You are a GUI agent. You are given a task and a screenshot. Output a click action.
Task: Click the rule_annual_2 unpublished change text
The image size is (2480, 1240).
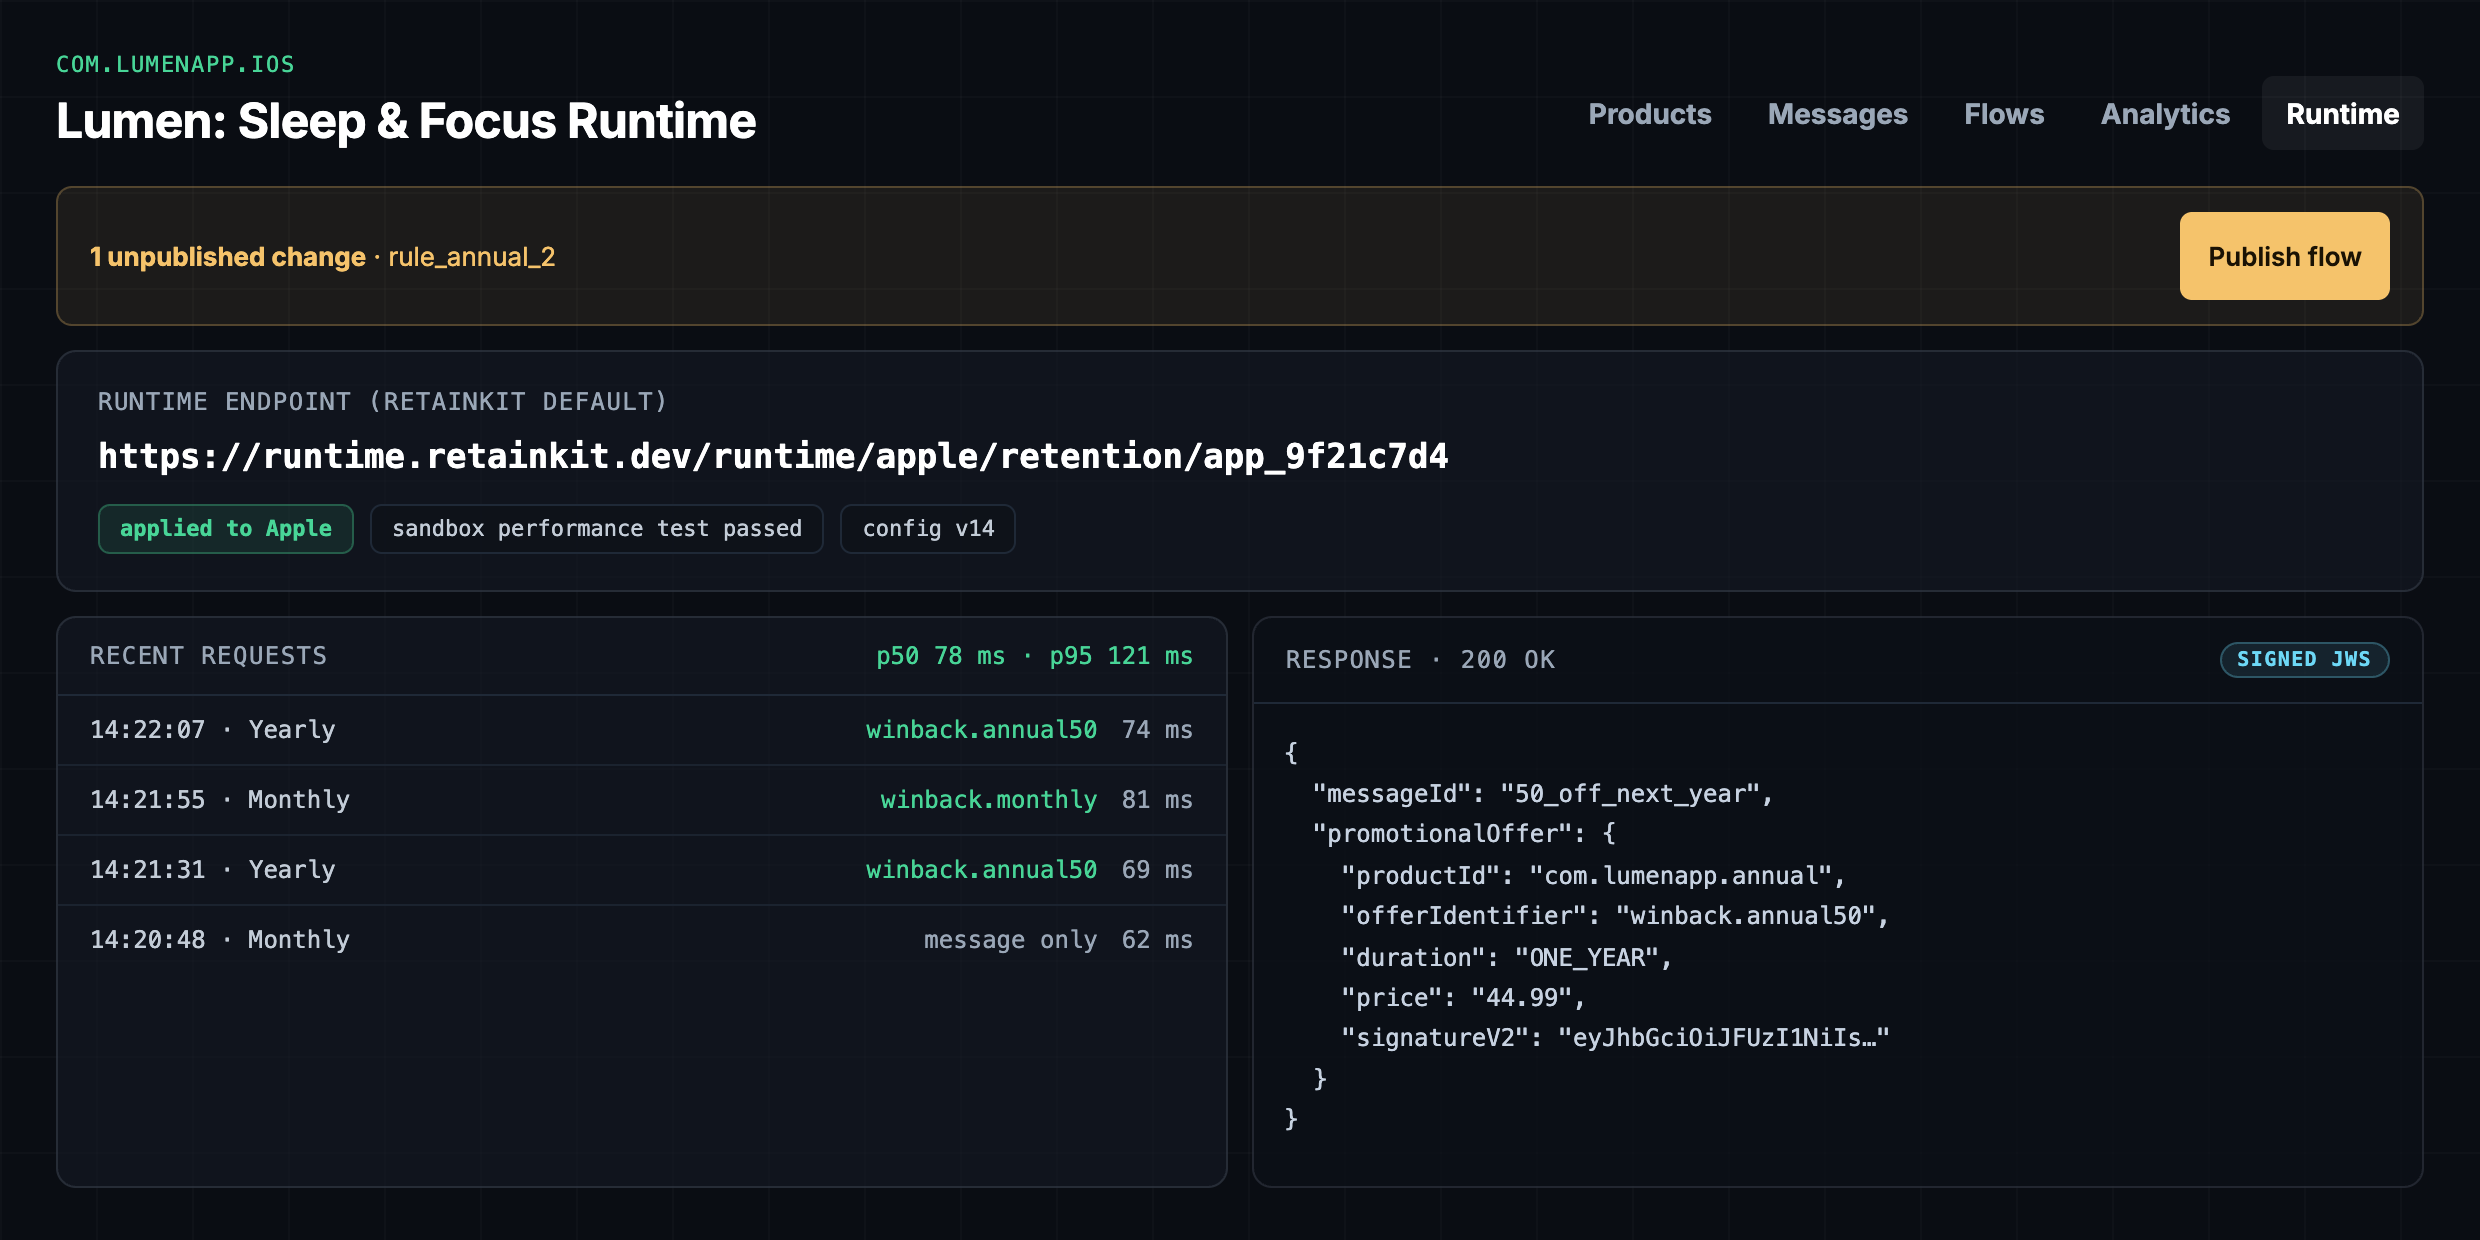(471, 257)
